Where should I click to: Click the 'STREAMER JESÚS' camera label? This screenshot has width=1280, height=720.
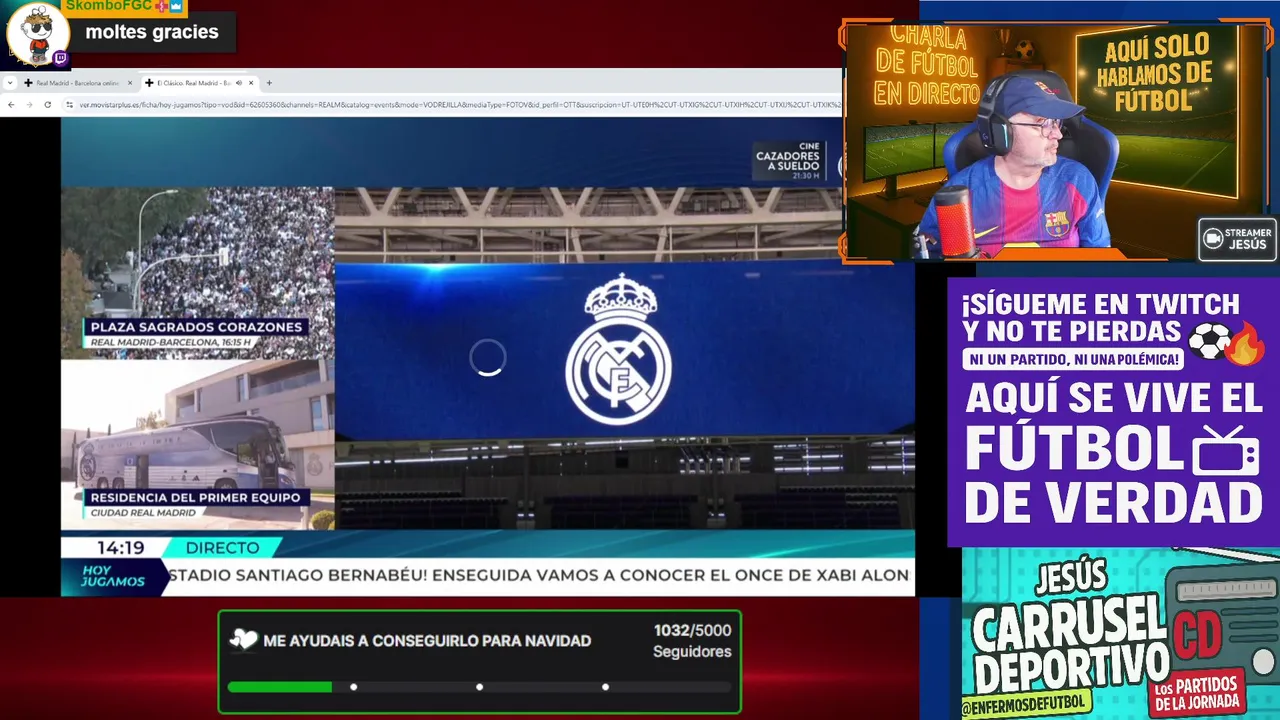[x=1237, y=239]
